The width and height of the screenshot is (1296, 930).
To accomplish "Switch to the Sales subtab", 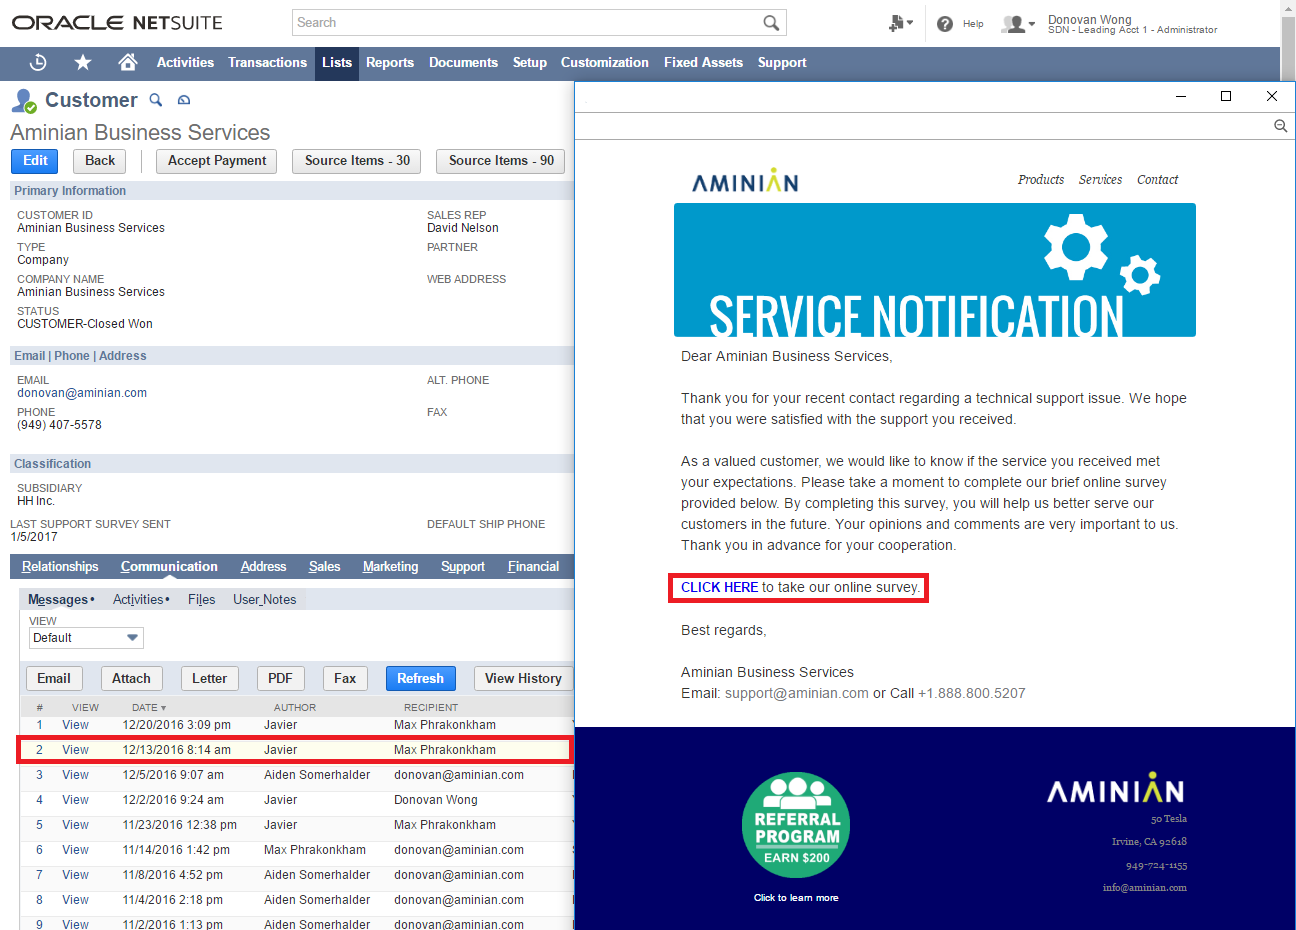I will click(324, 566).
